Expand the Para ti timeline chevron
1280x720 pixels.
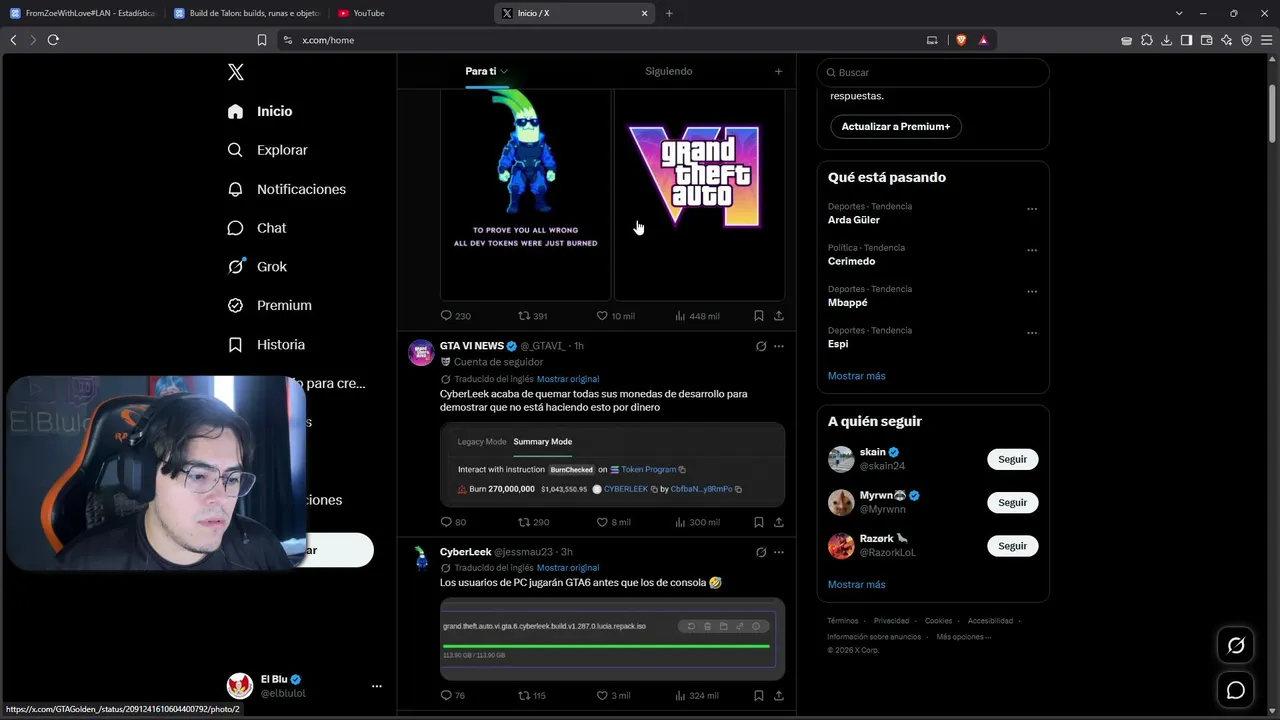504,72
